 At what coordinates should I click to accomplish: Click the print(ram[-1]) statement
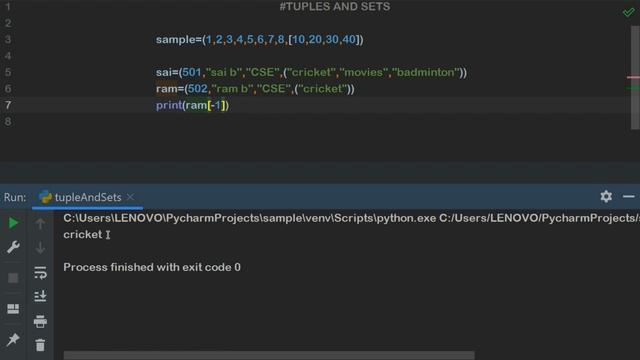192,105
